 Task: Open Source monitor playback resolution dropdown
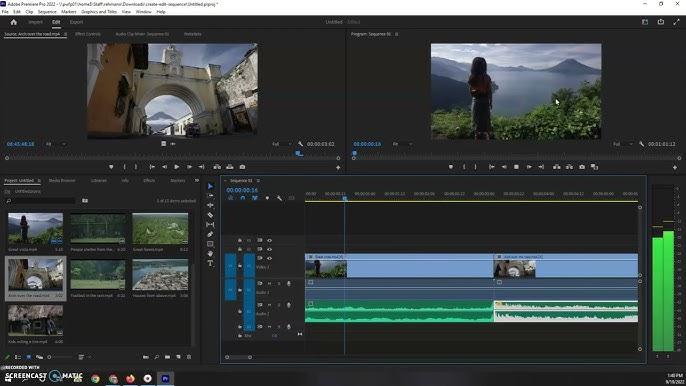coord(281,144)
